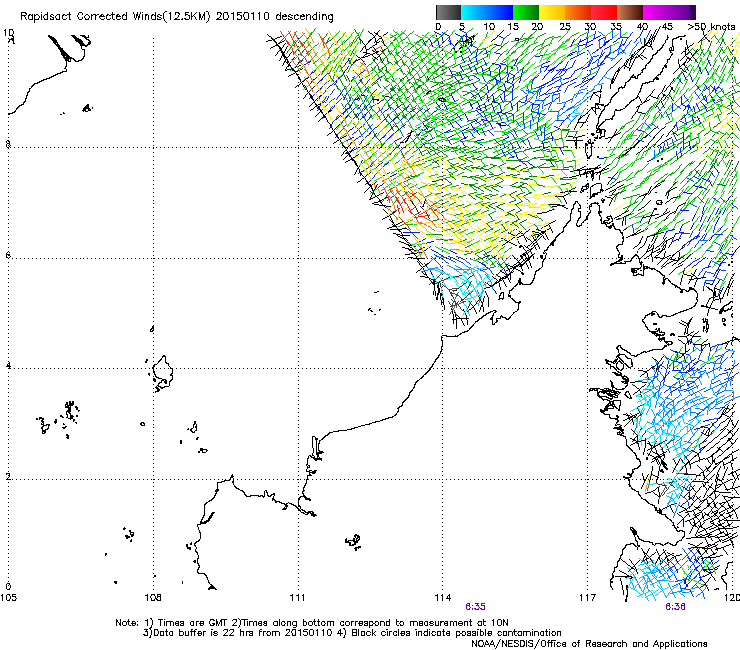Click the brown 35-40 knots legend segment
This screenshot has height=650, width=740.
coord(630,12)
